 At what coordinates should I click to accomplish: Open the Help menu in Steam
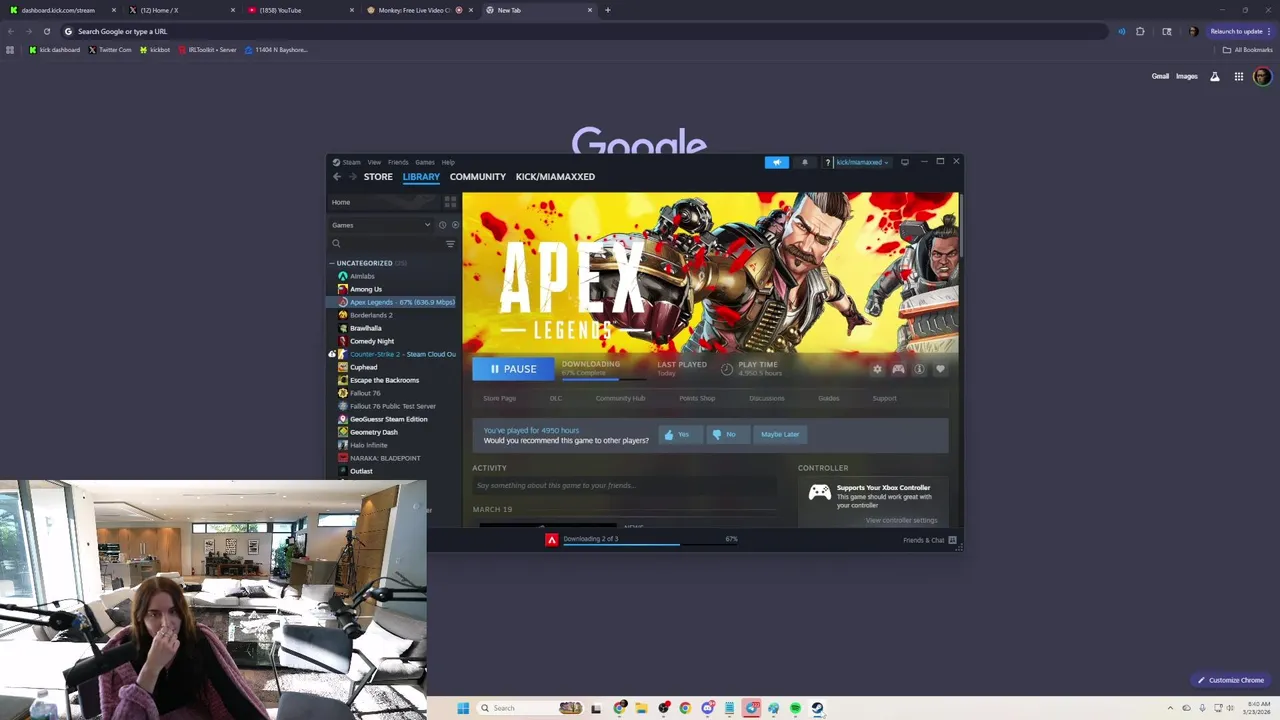tap(448, 162)
